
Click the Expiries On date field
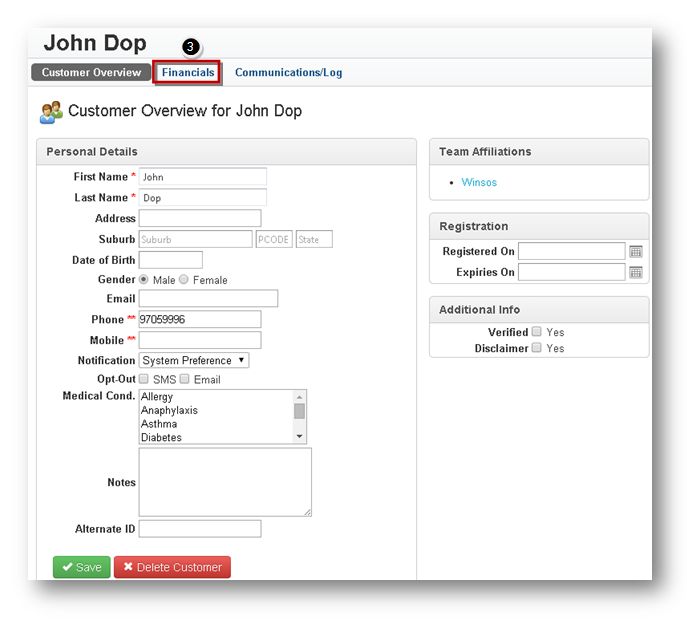tap(571, 272)
